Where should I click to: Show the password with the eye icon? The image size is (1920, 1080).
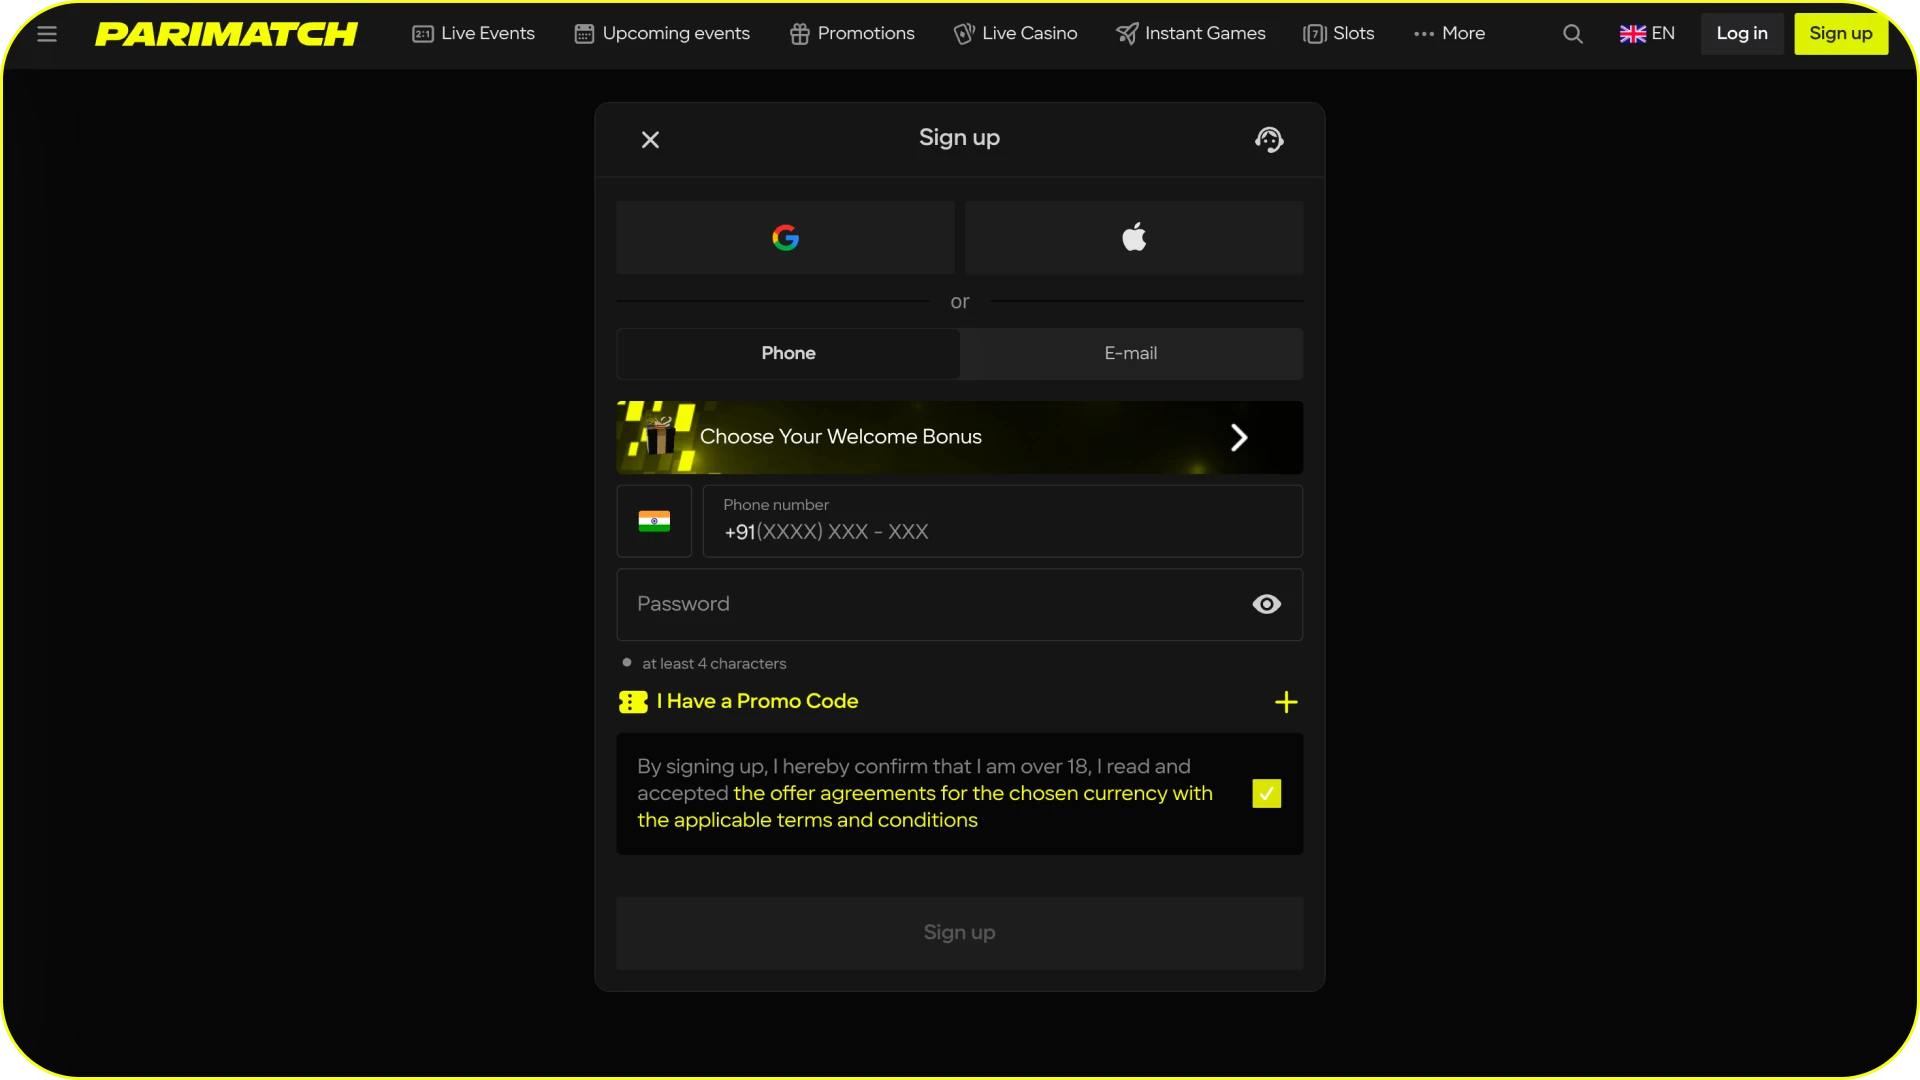[1266, 604]
